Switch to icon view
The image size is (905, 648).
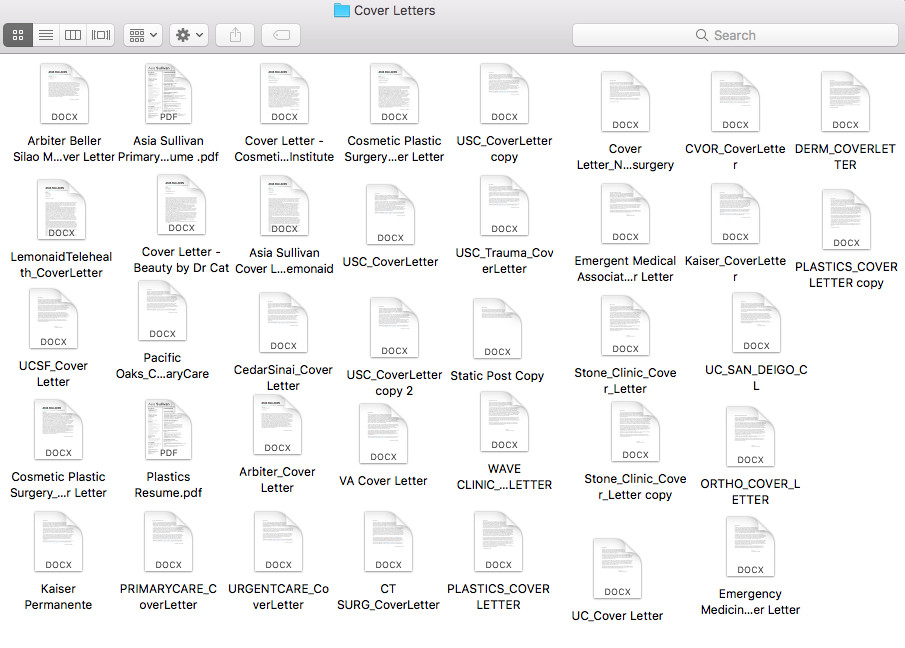click(18, 35)
